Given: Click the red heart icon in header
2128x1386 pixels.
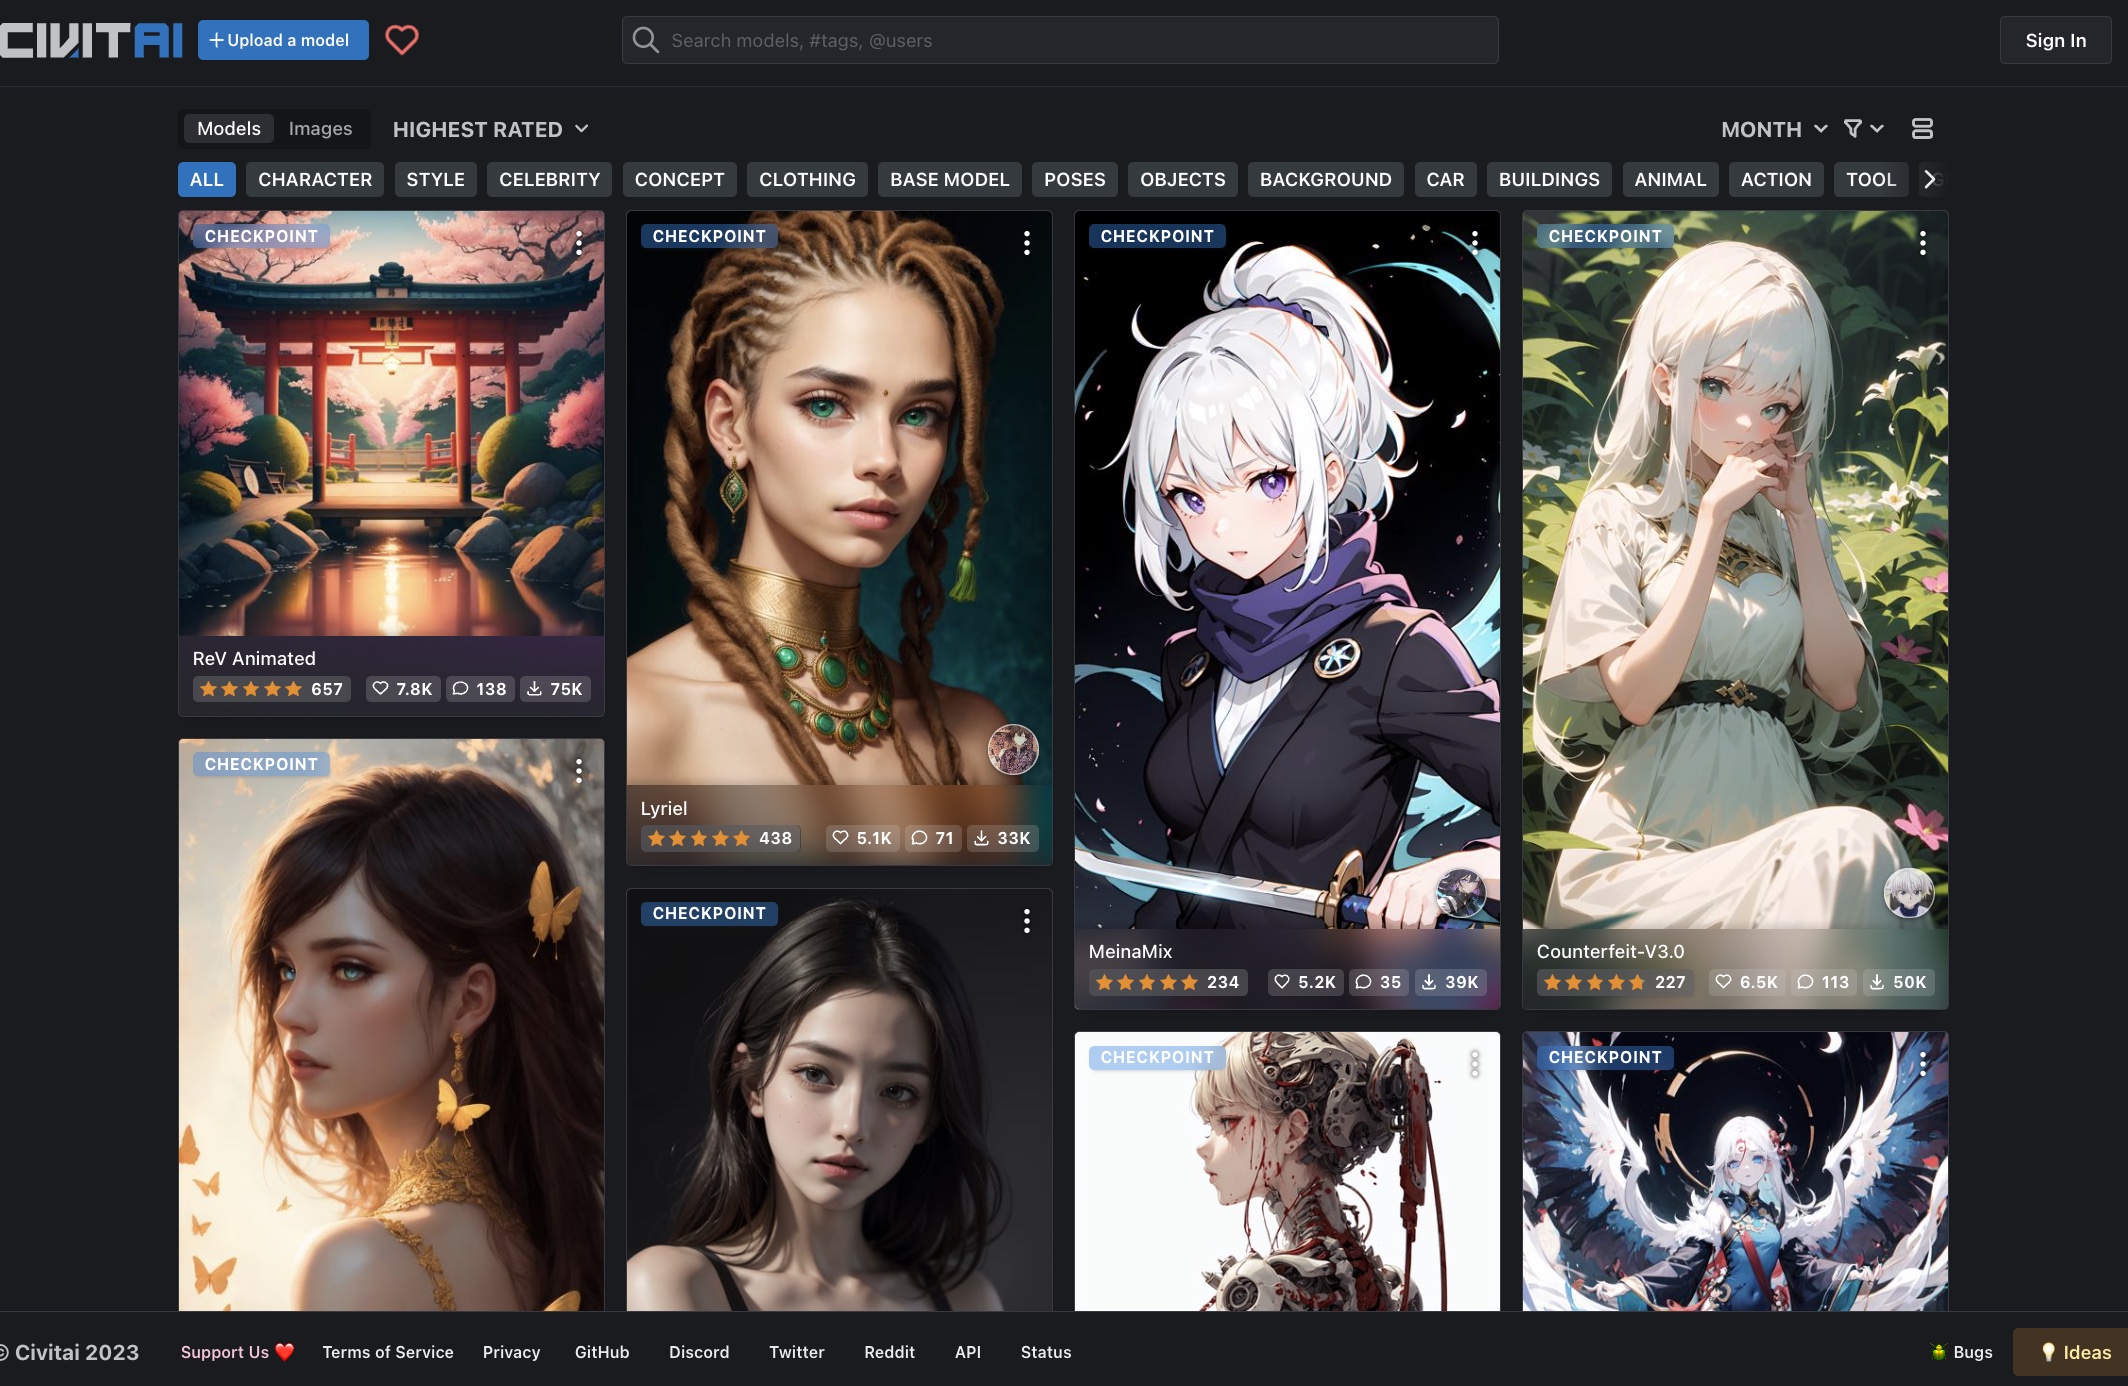Looking at the screenshot, I should [x=402, y=40].
